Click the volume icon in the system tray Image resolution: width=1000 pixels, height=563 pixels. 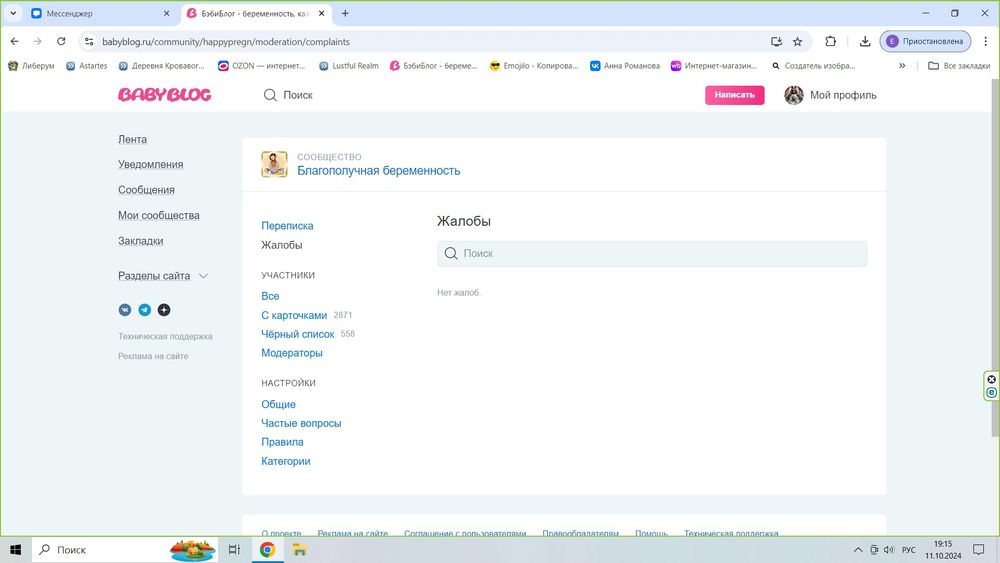[x=889, y=550]
